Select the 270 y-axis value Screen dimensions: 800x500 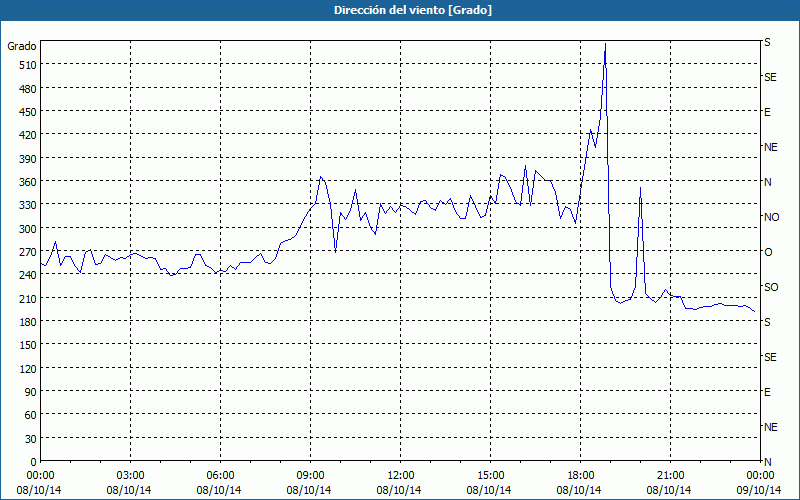(29, 252)
